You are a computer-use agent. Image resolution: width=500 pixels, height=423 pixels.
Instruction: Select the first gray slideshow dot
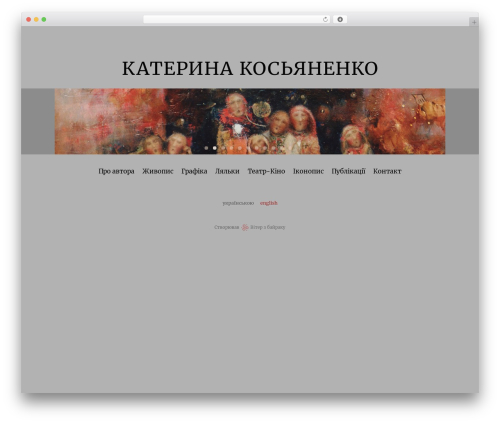click(206, 148)
